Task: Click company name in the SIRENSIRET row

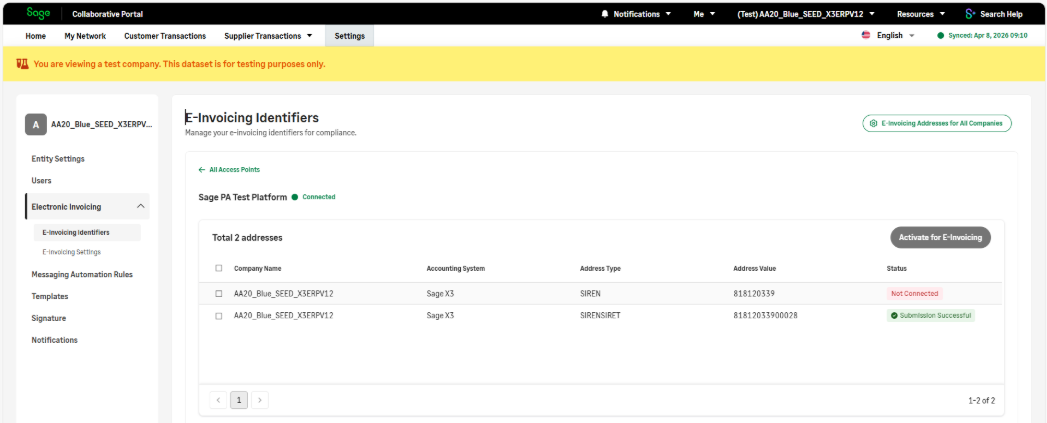Action: (284, 315)
